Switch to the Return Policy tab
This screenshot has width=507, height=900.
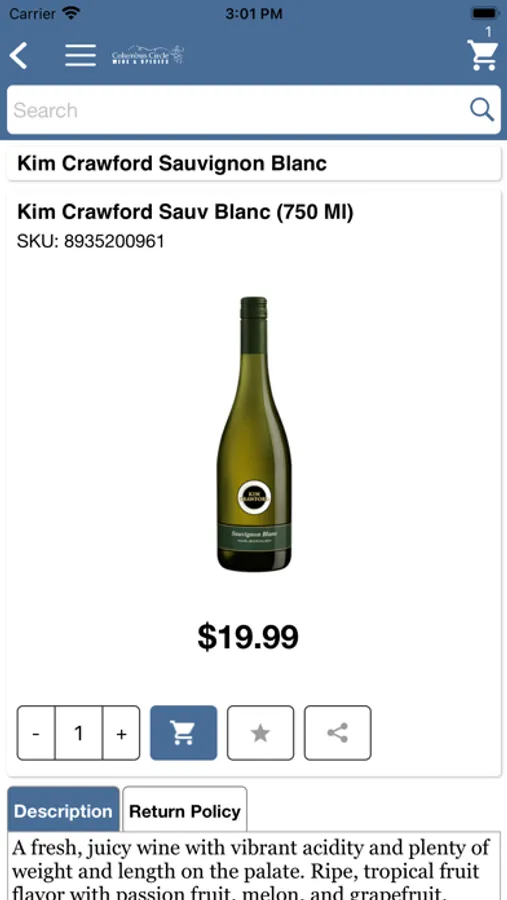tap(185, 810)
